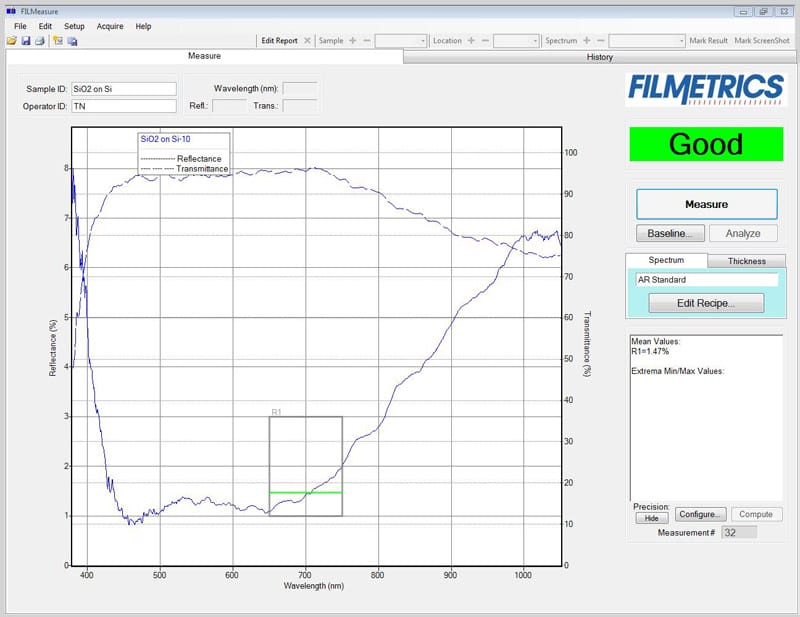Viewport: 800px width, 617px height.
Task: Open the Setup menu
Action: point(74,26)
